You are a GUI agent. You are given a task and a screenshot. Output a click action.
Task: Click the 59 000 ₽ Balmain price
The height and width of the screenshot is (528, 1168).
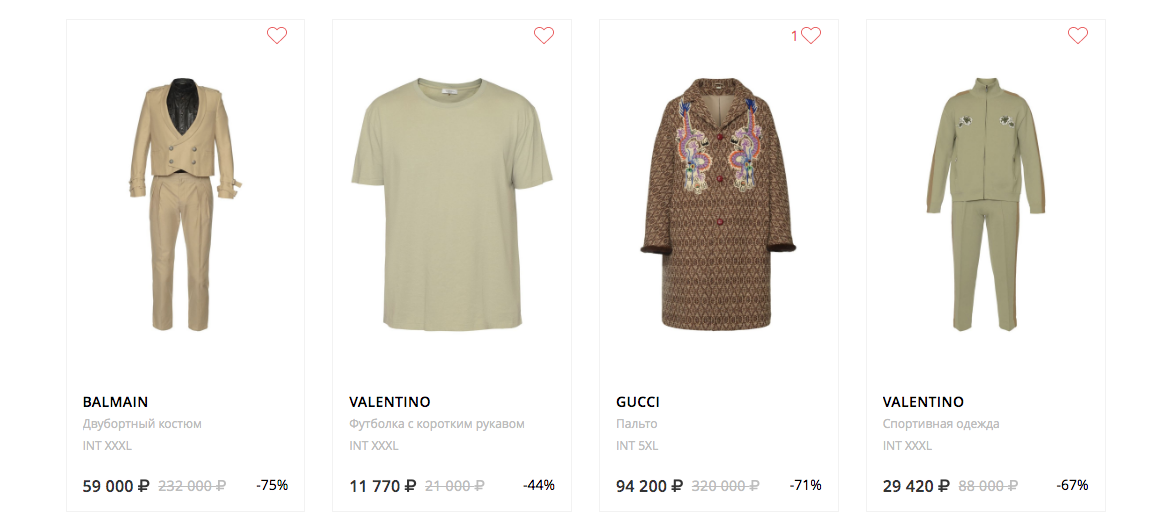116,486
